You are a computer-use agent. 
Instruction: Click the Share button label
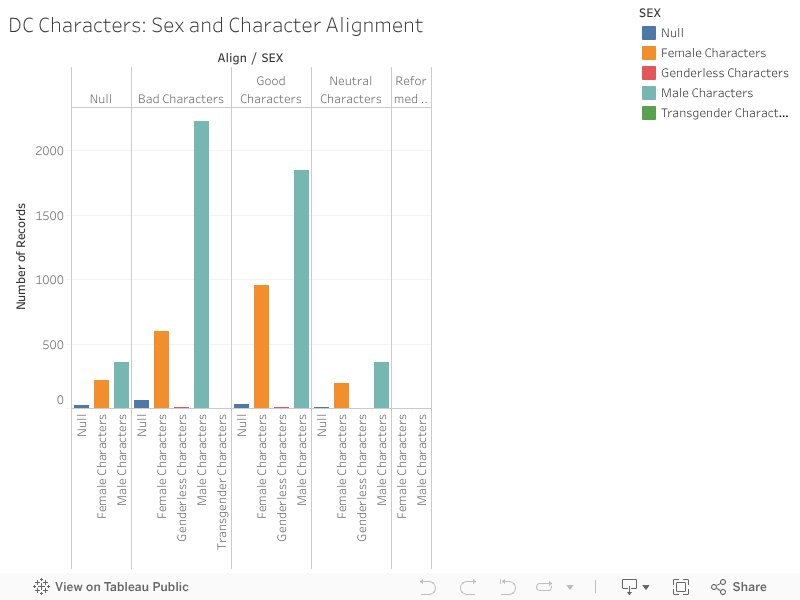click(x=749, y=587)
